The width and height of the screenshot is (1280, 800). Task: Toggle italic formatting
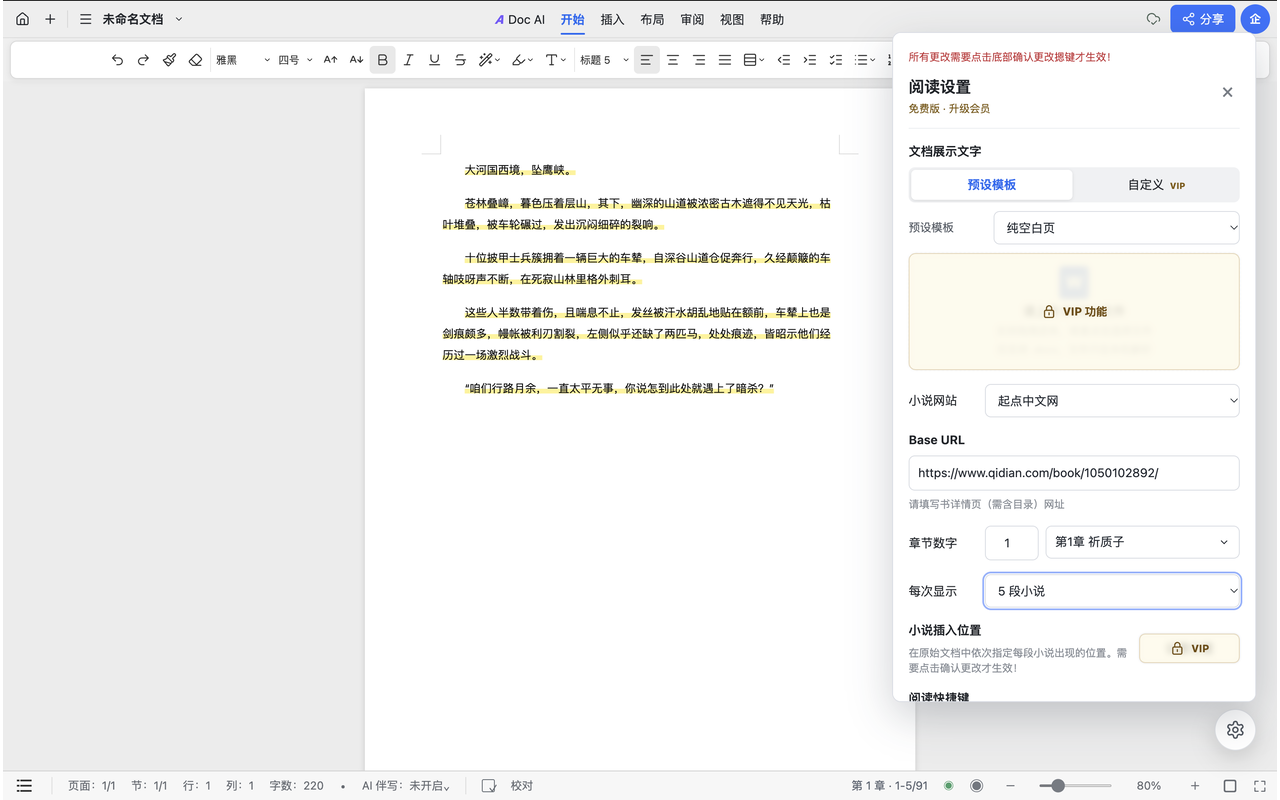point(408,60)
